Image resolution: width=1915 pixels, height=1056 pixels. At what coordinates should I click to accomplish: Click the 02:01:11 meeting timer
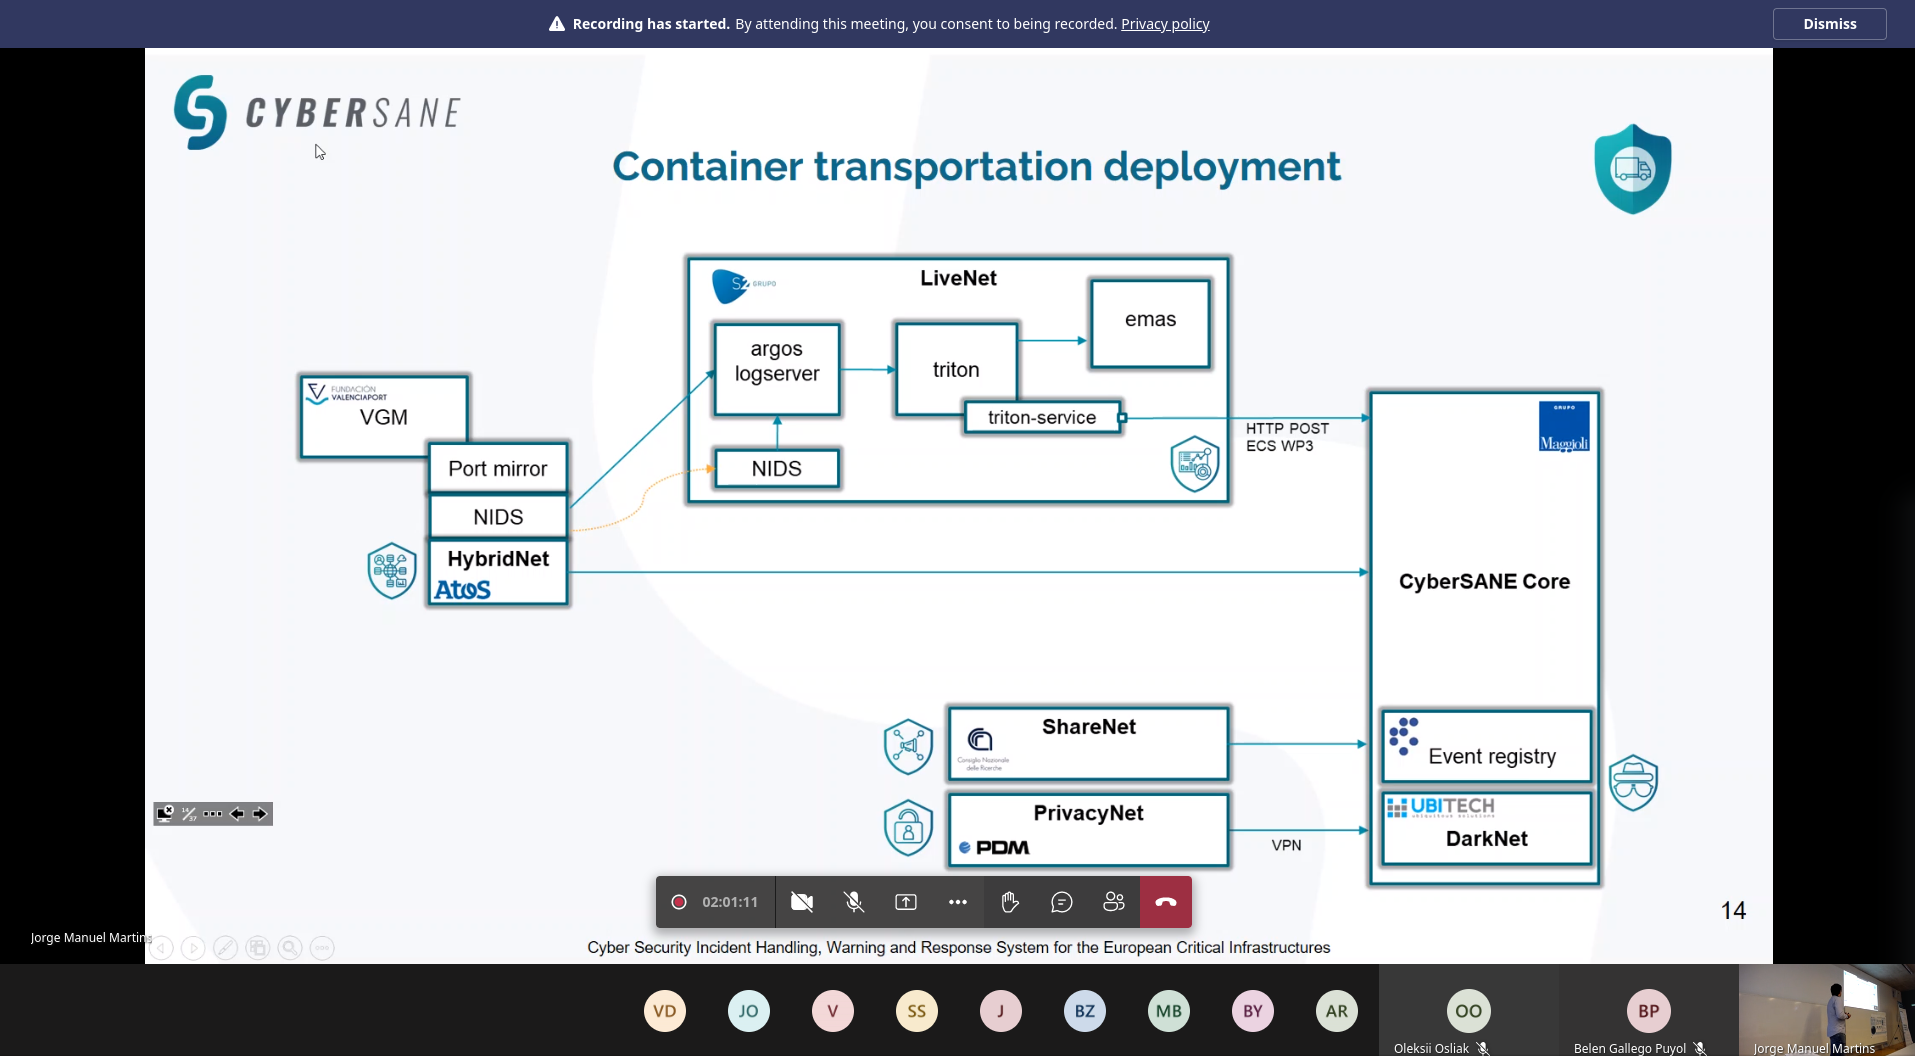tap(730, 902)
